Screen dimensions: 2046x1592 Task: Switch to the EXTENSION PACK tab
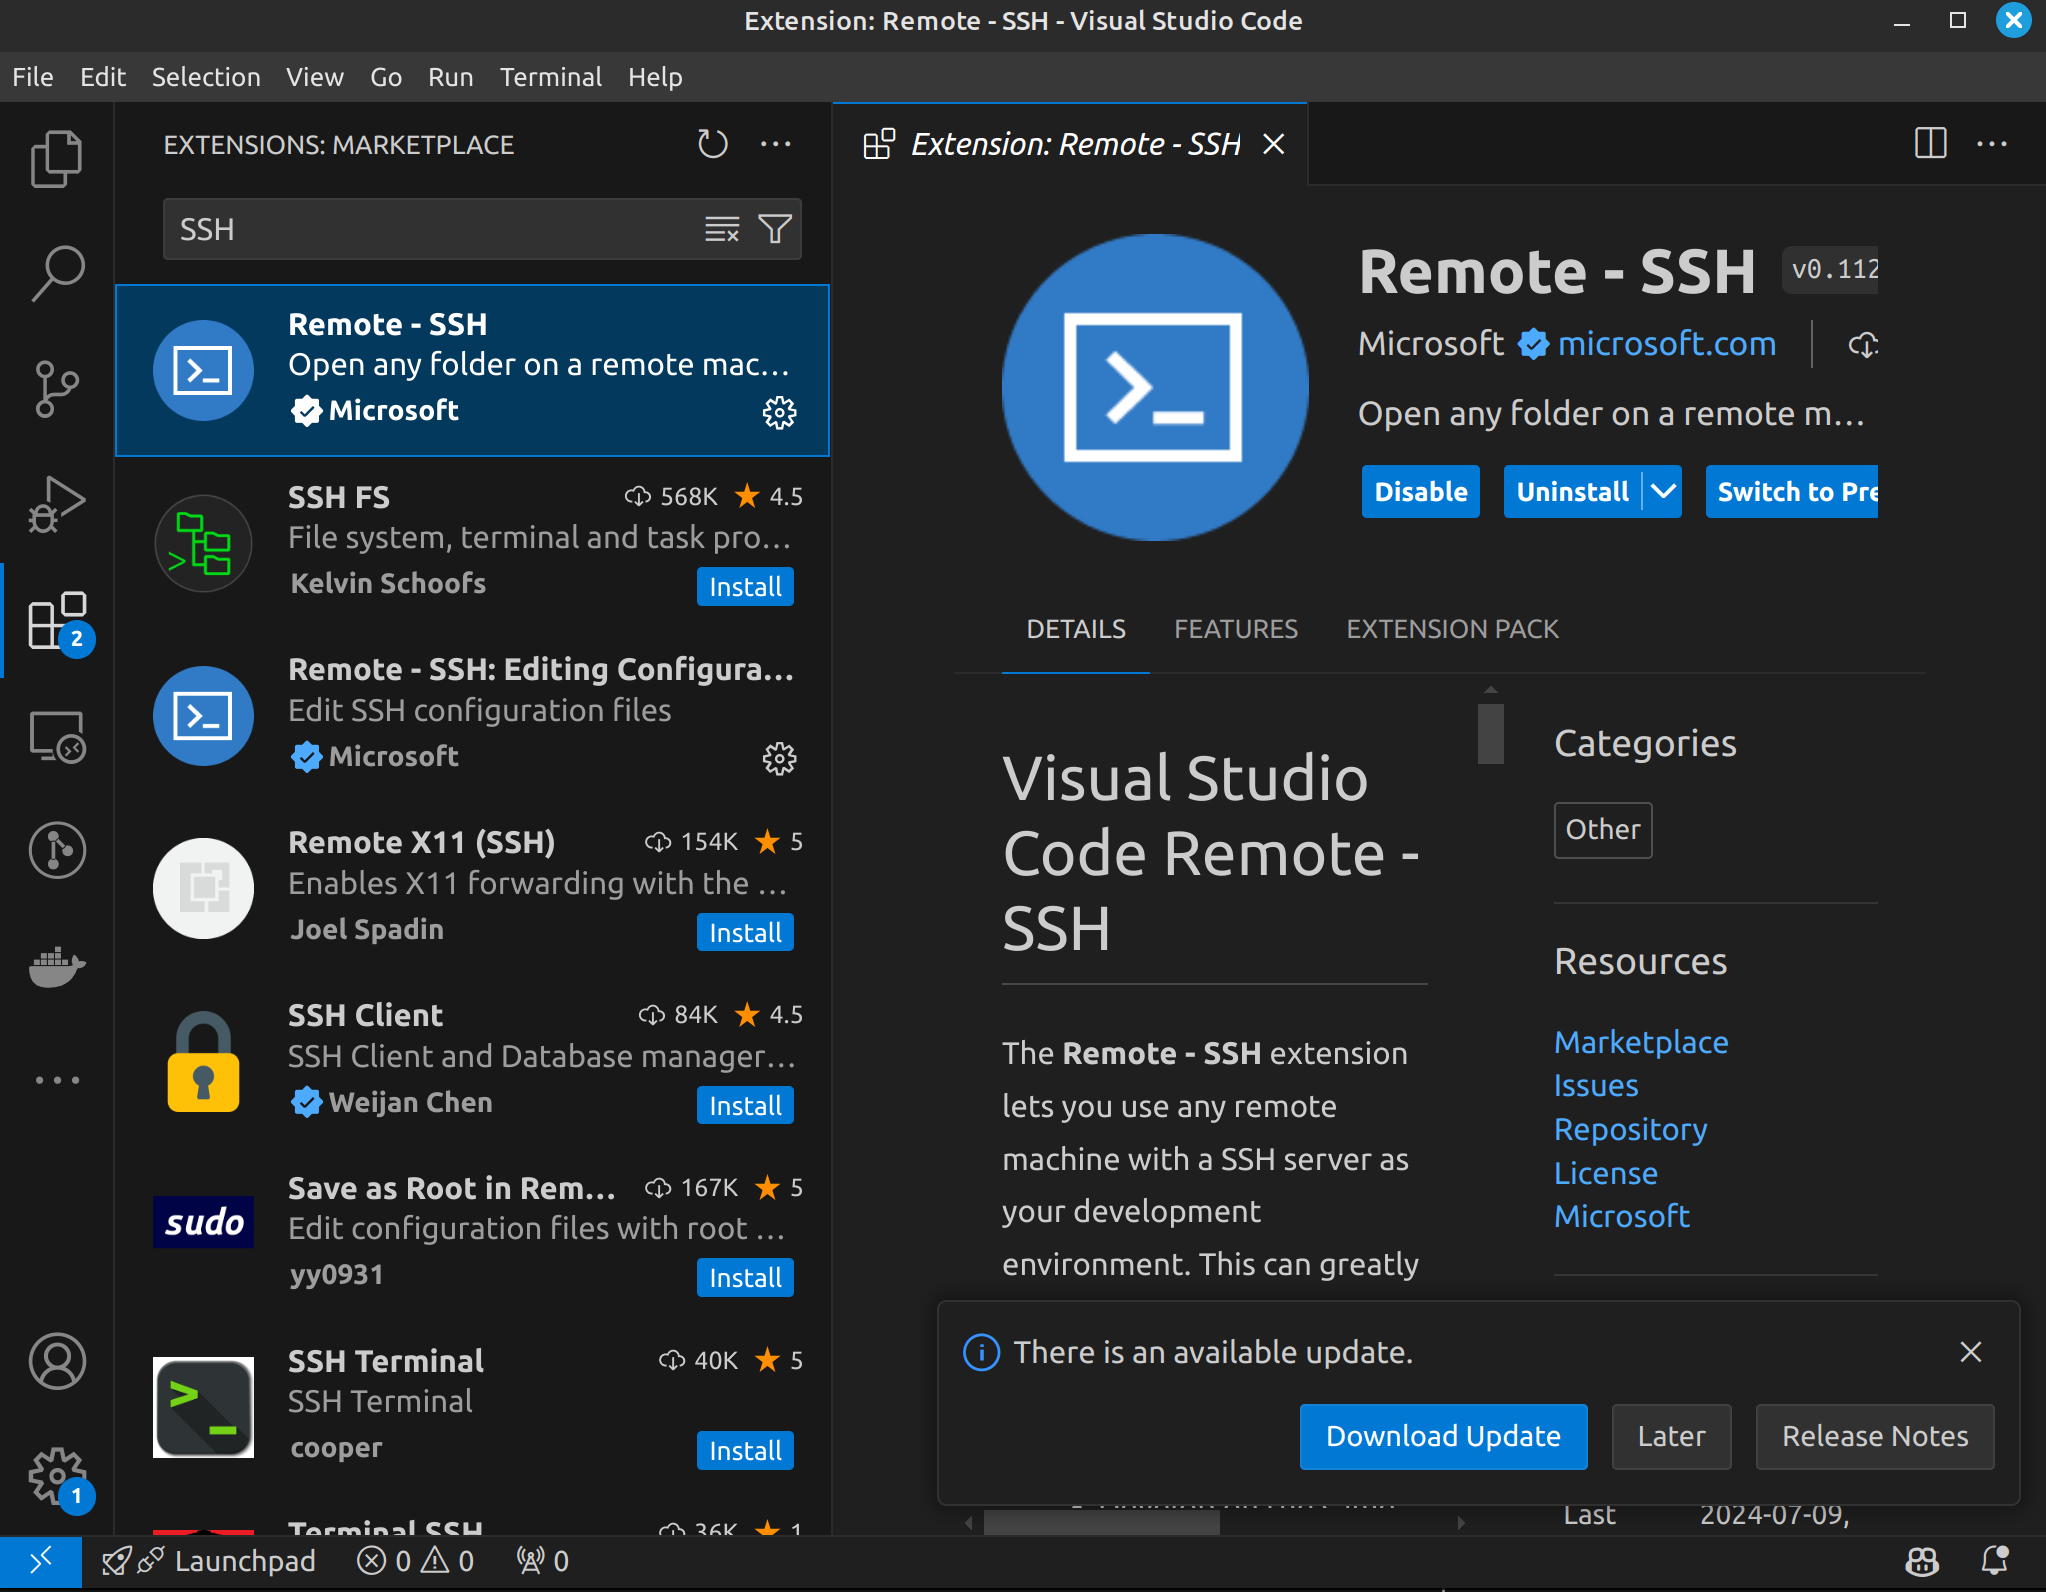tap(1452, 629)
